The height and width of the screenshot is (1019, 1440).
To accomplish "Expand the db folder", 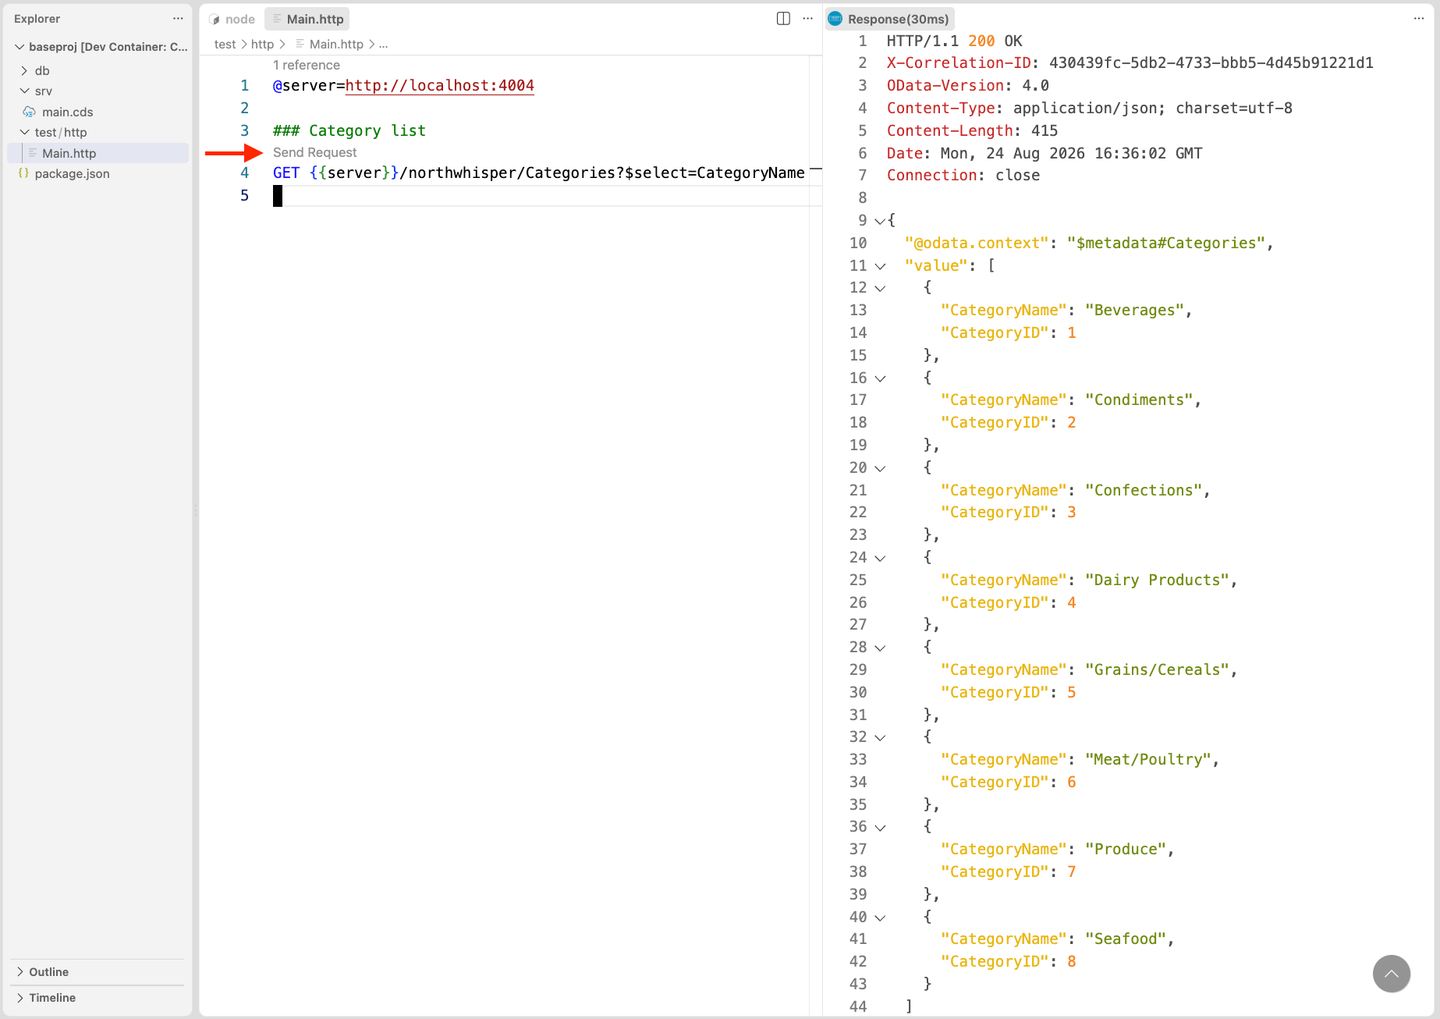I will [x=25, y=71].
